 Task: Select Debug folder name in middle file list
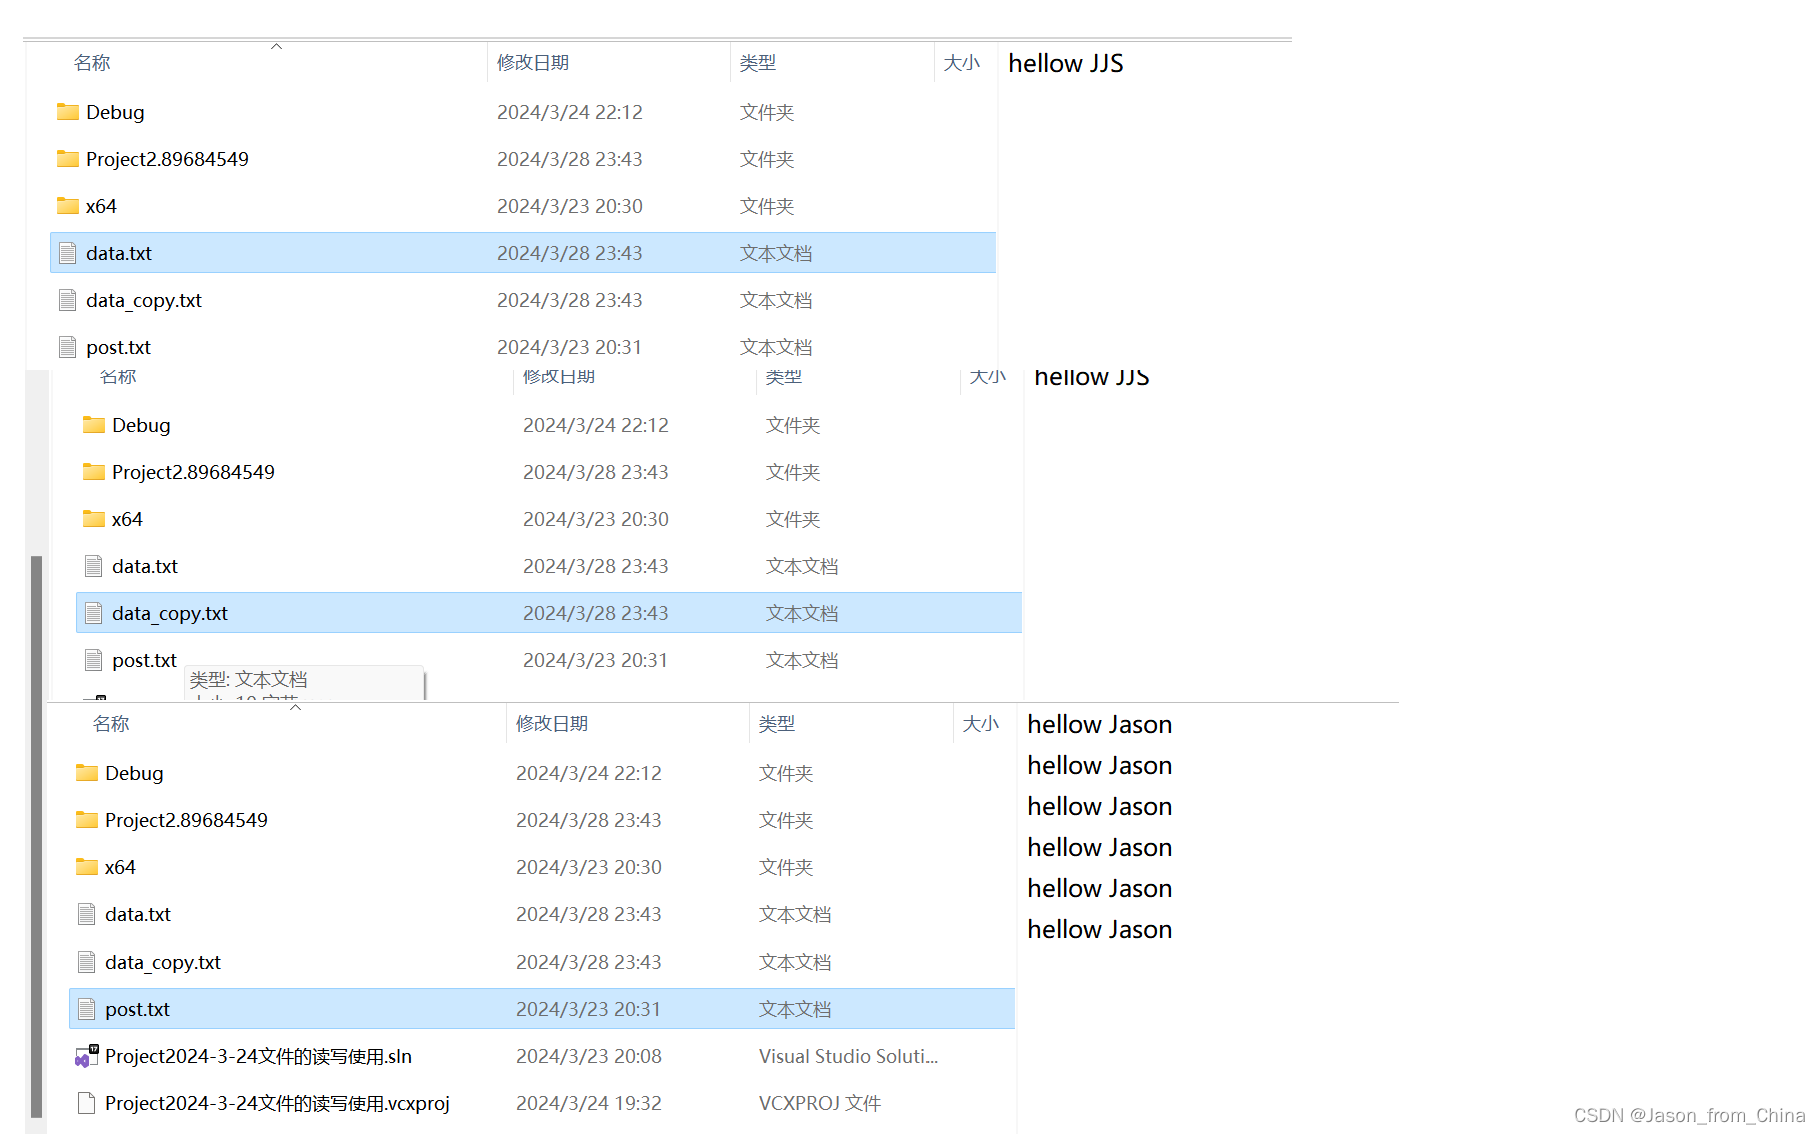click(x=141, y=425)
